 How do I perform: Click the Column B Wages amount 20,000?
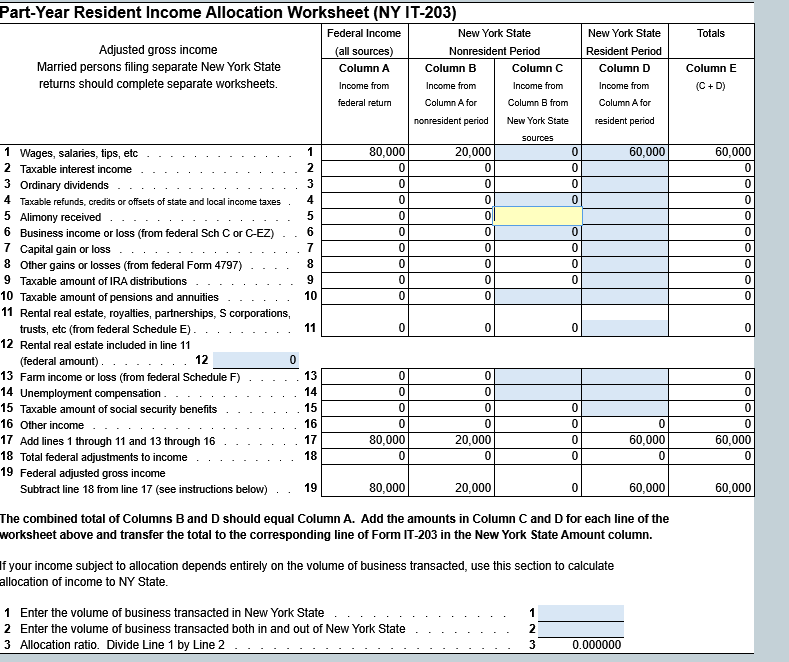click(x=473, y=152)
